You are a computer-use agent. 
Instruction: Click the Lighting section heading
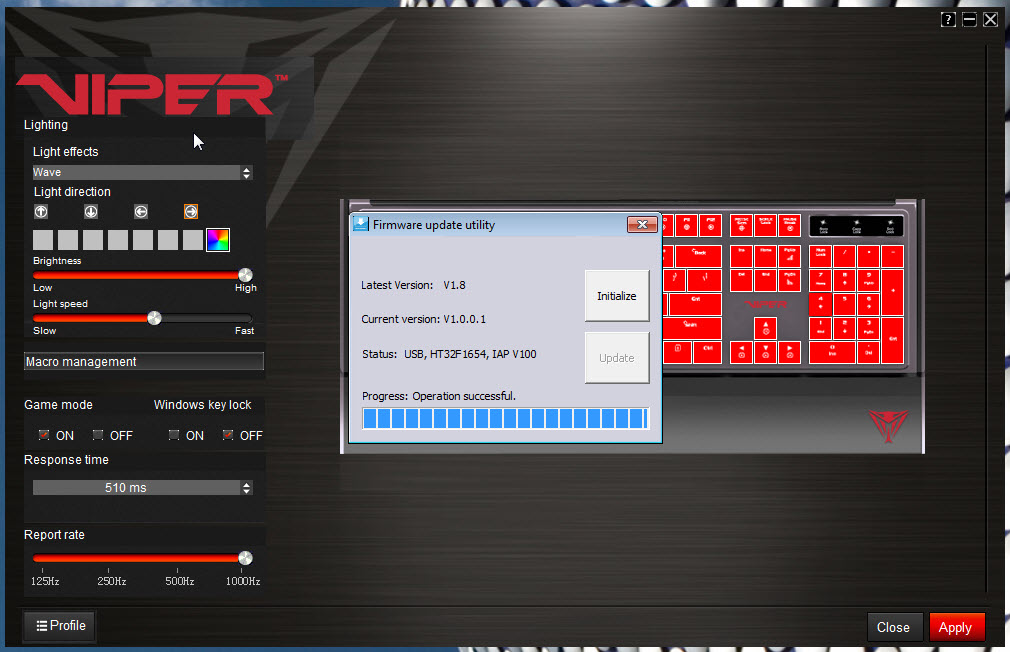pyautogui.click(x=46, y=124)
